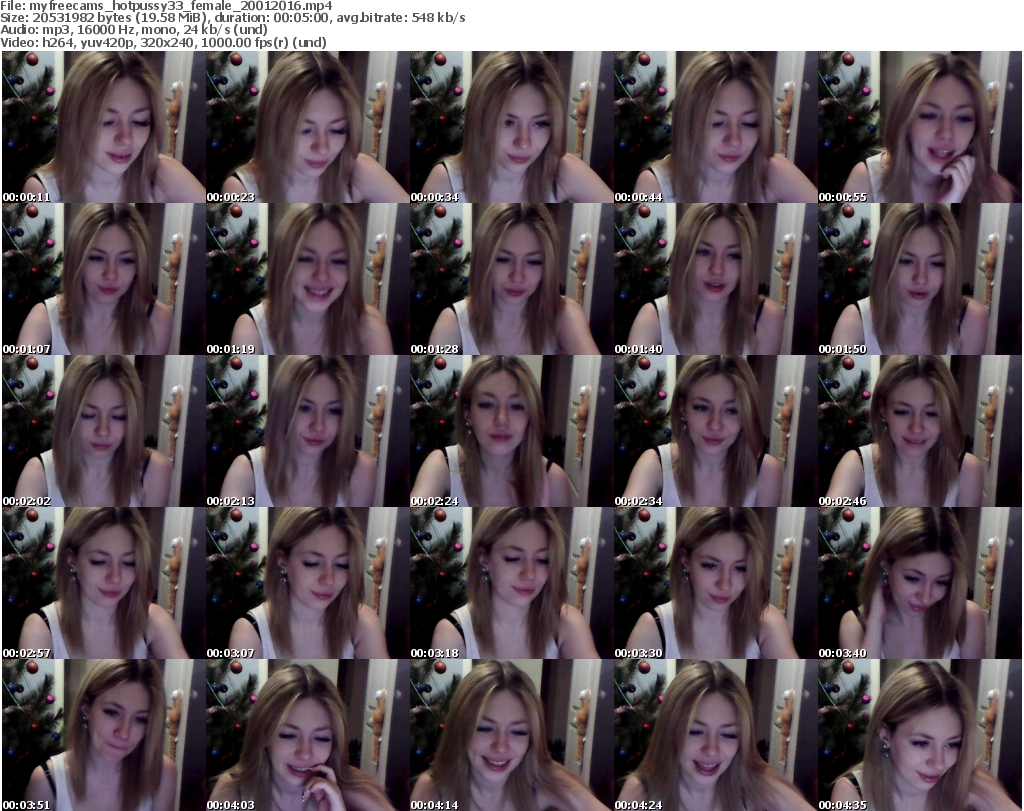Screen dimensions: 1024x811
Task: Click the 'Size: 20531982 bytes' header line
Action: pos(233,18)
